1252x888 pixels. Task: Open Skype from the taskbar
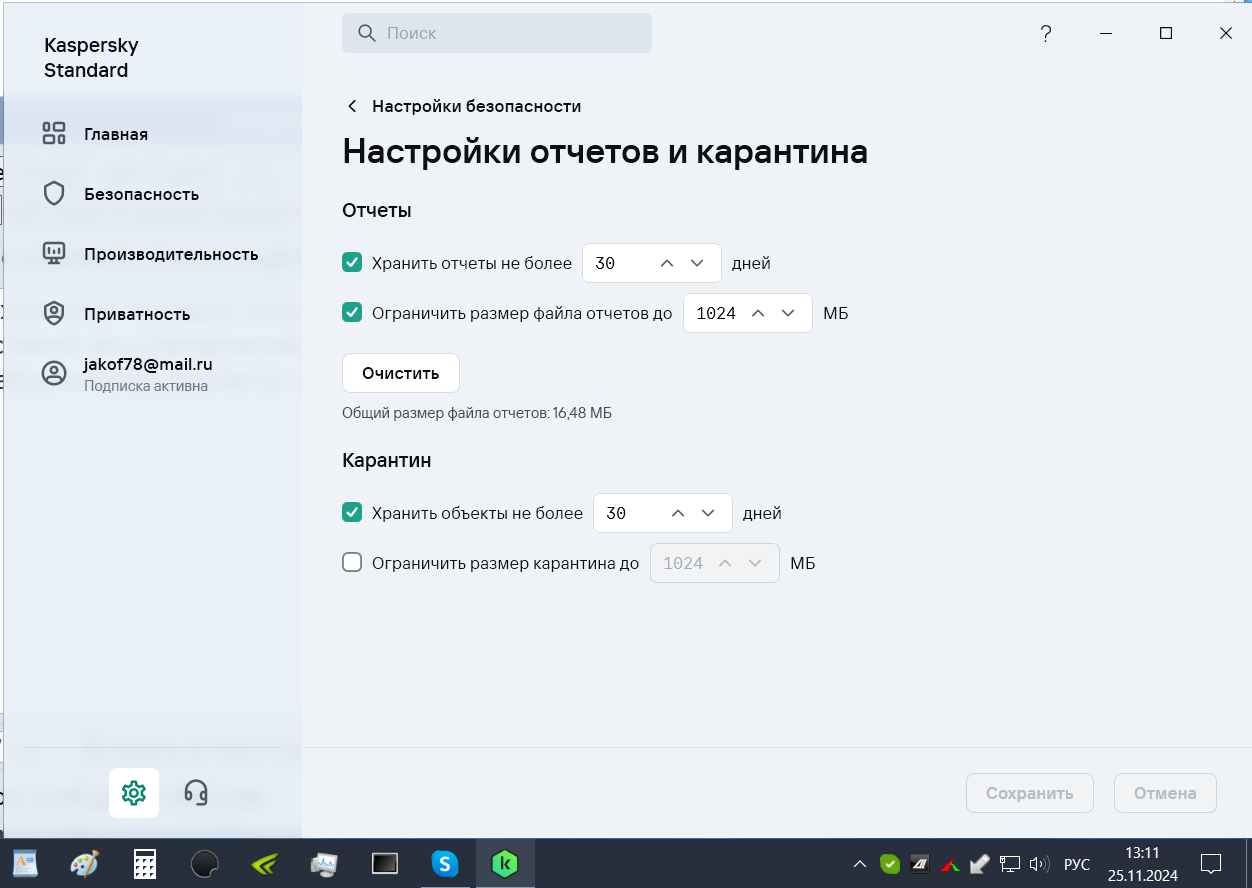[x=445, y=864]
